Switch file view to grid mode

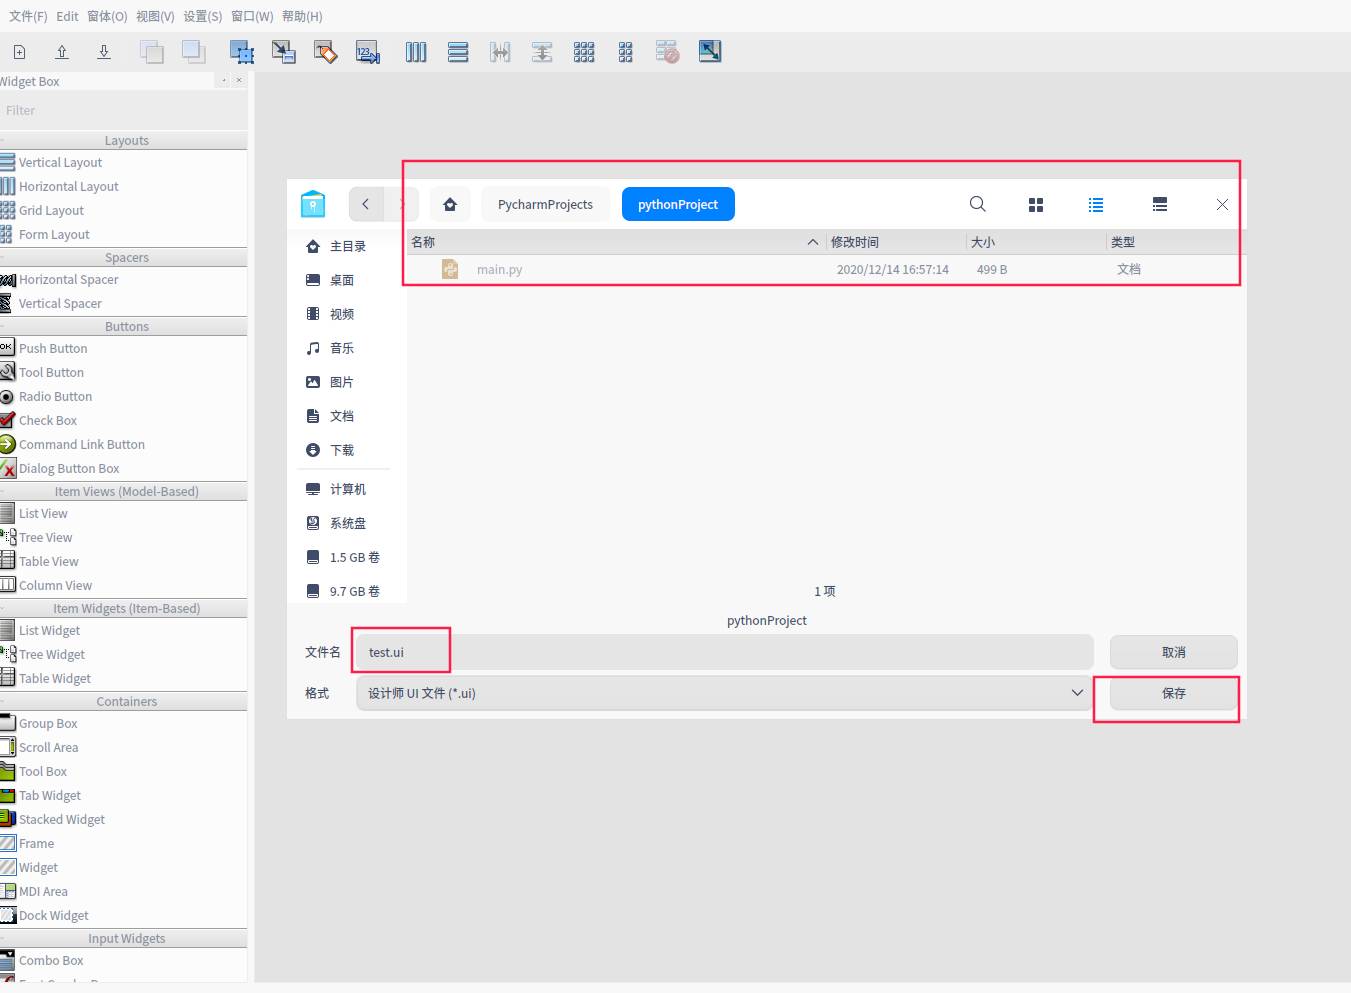pos(1035,204)
